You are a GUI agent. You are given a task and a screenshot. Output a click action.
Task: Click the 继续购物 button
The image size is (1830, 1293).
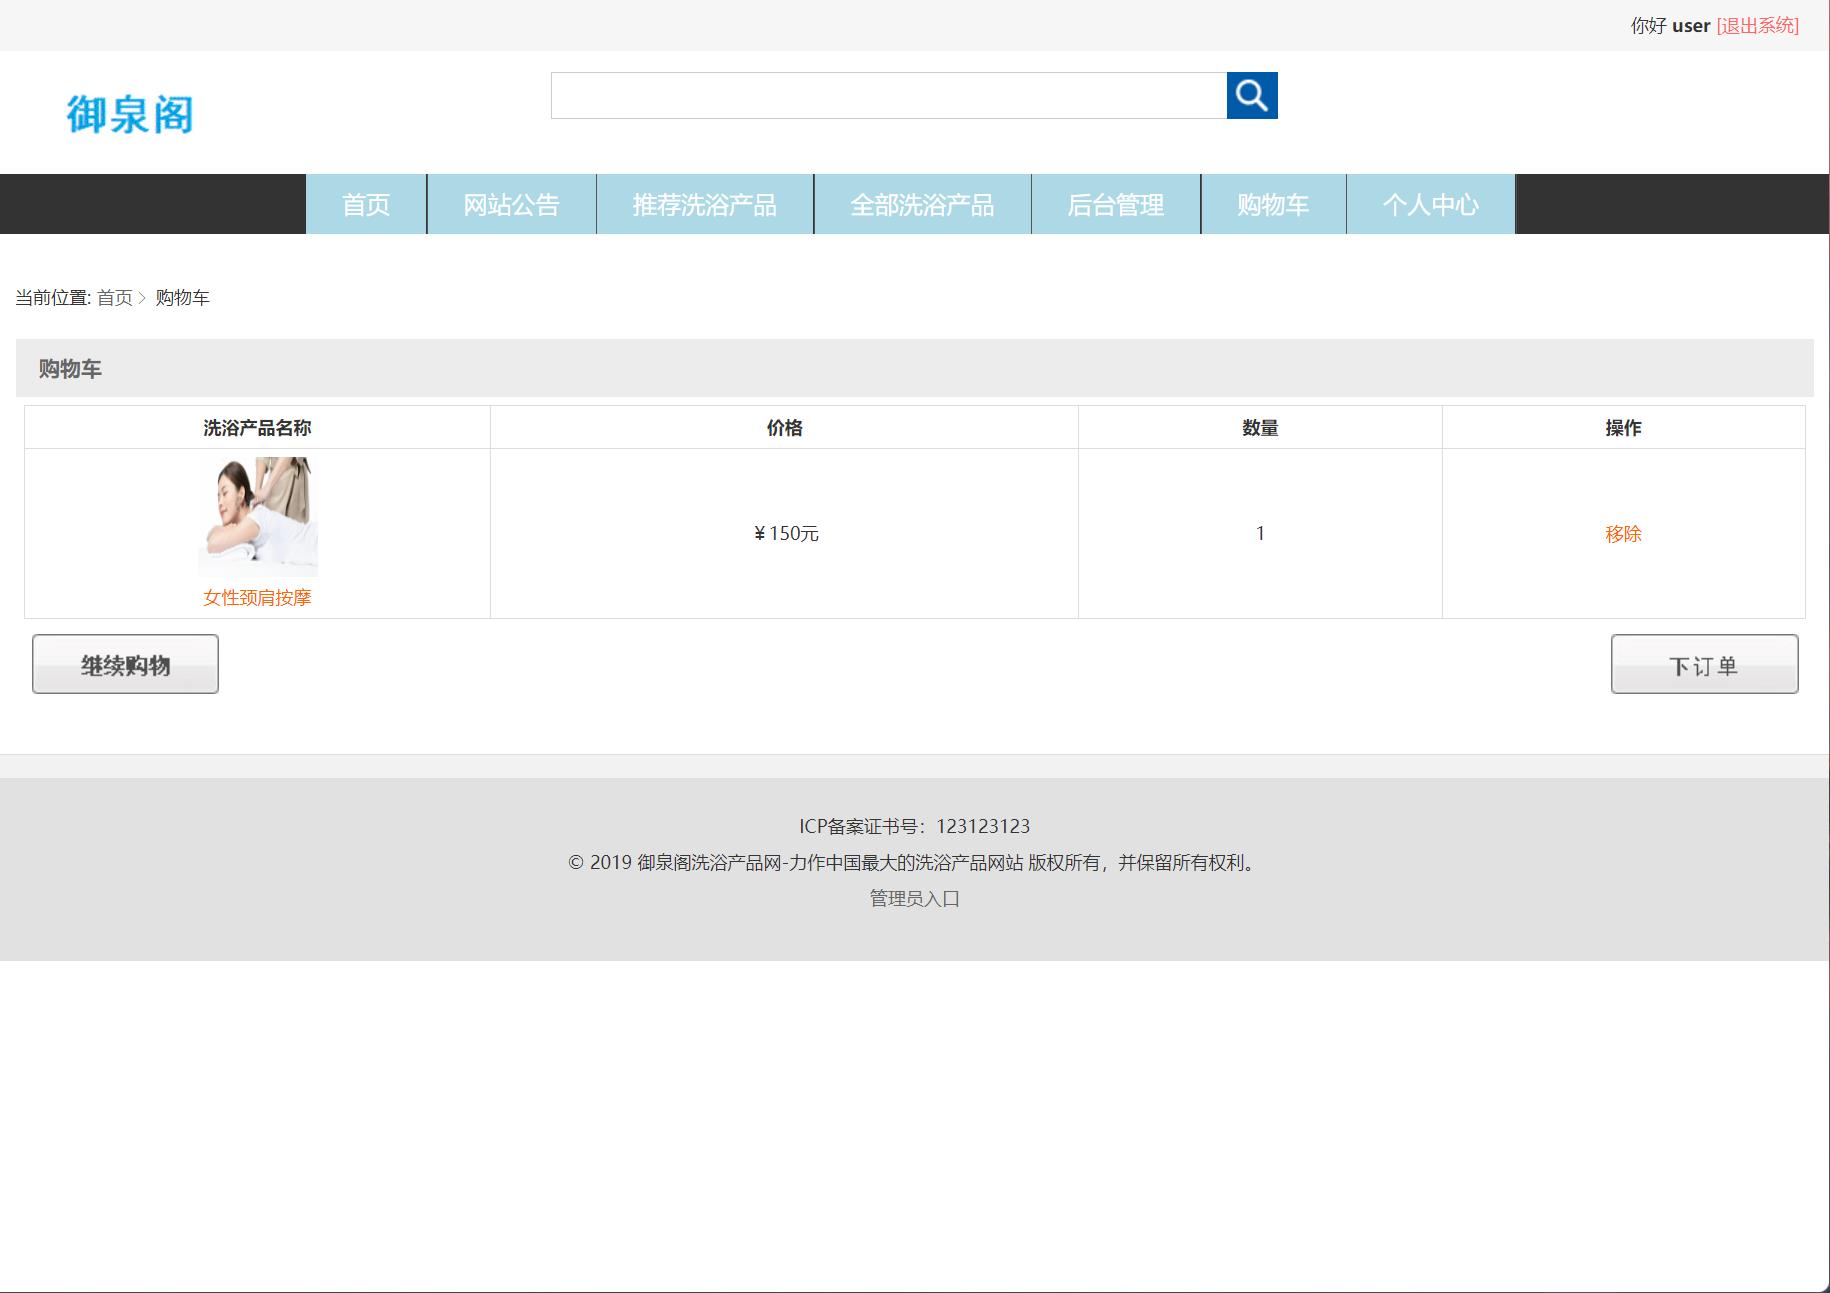125,663
